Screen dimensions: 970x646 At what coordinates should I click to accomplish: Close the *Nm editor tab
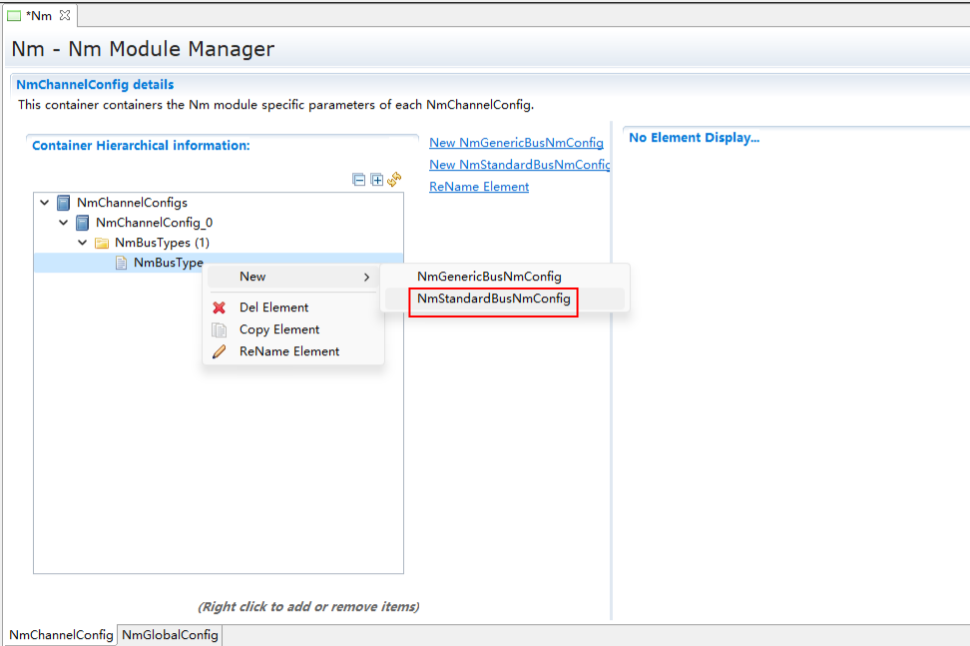pyautogui.click(x=65, y=15)
